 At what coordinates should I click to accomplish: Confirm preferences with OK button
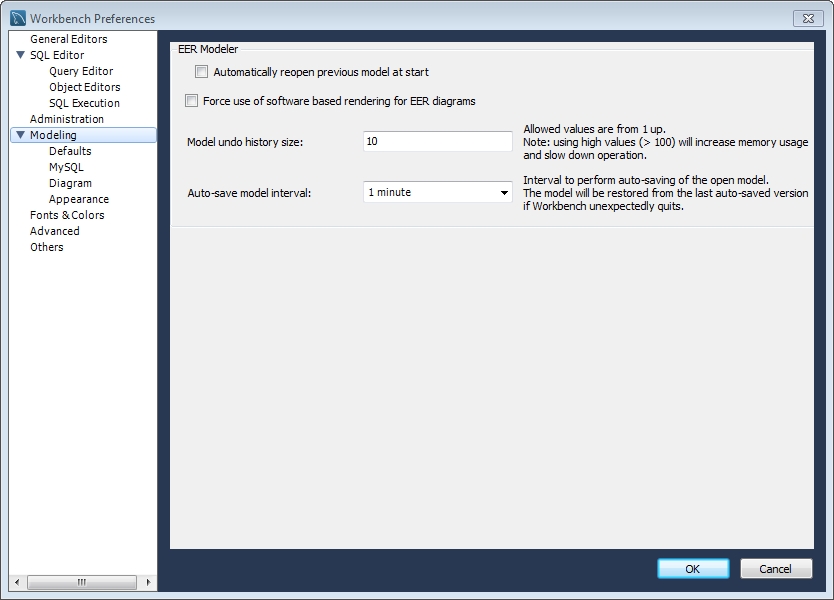click(693, 569)
